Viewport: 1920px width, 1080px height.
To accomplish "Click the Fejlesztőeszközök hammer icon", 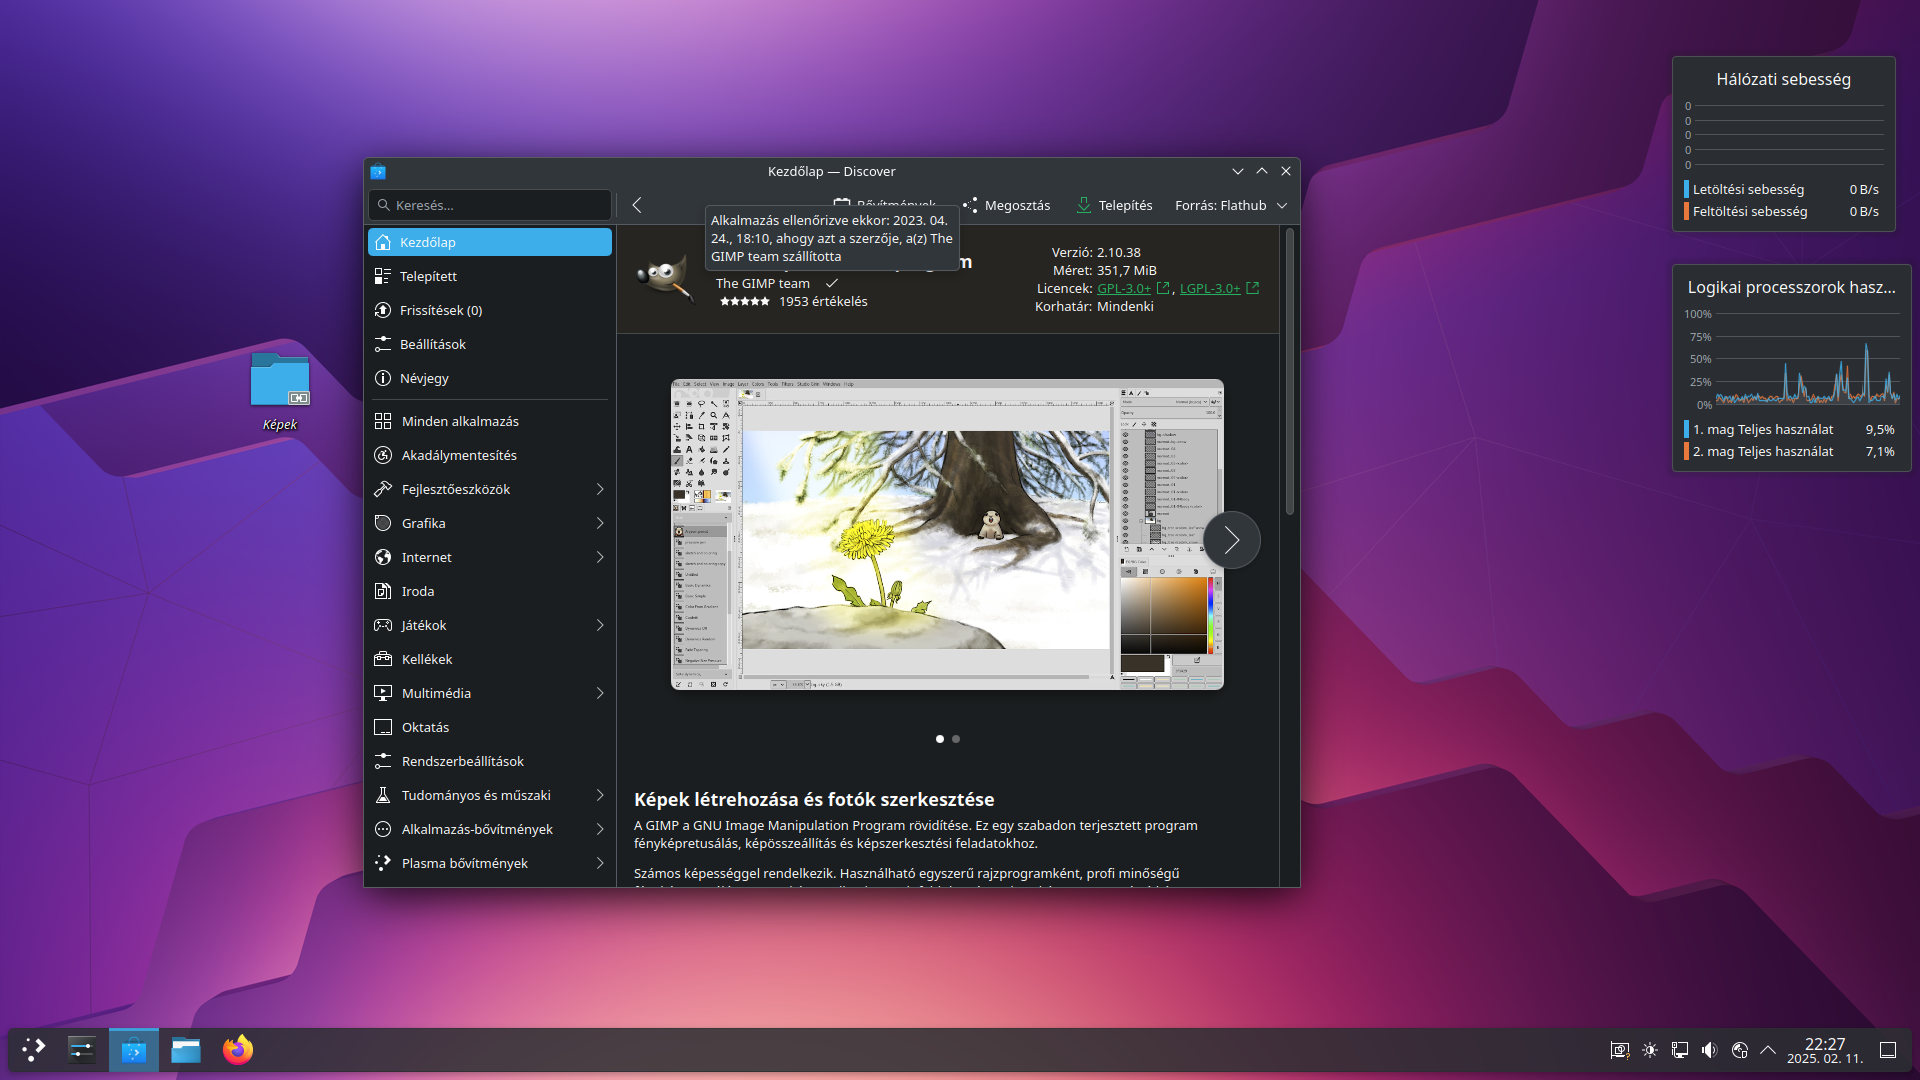I will pos(383,489).
